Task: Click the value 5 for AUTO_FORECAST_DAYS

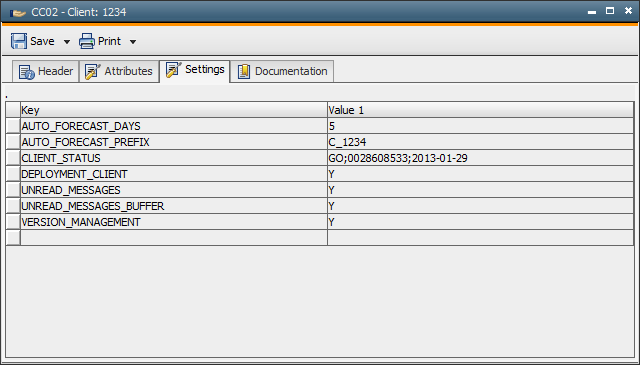Action: point(480,126)
